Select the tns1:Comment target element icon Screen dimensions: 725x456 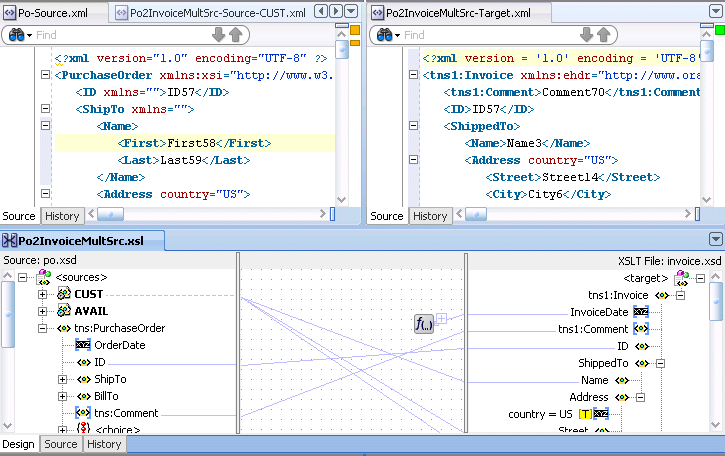tap(641, 329)
